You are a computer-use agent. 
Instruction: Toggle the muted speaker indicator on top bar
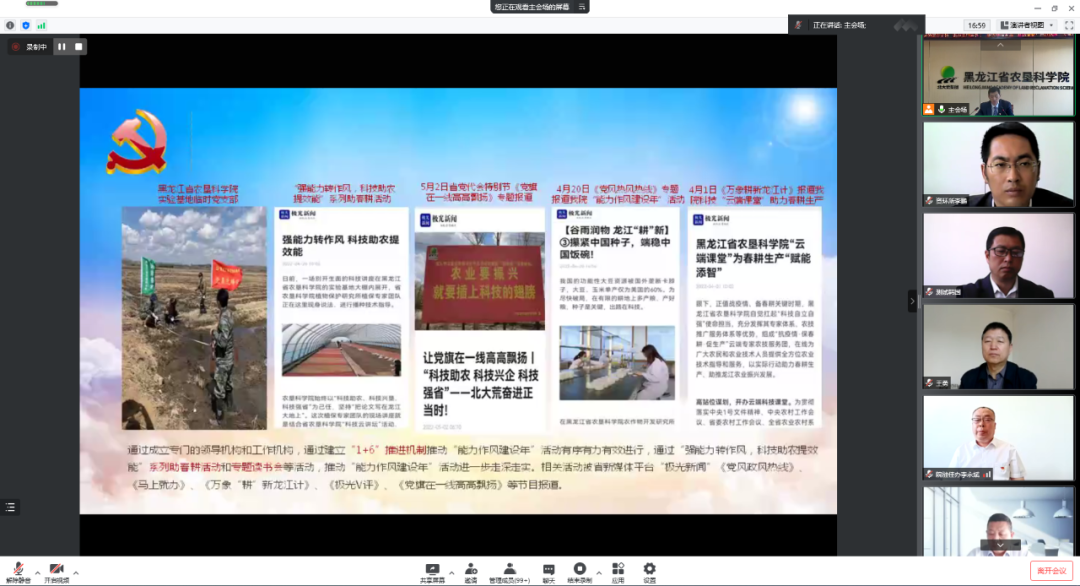click(x=797, y=24)
